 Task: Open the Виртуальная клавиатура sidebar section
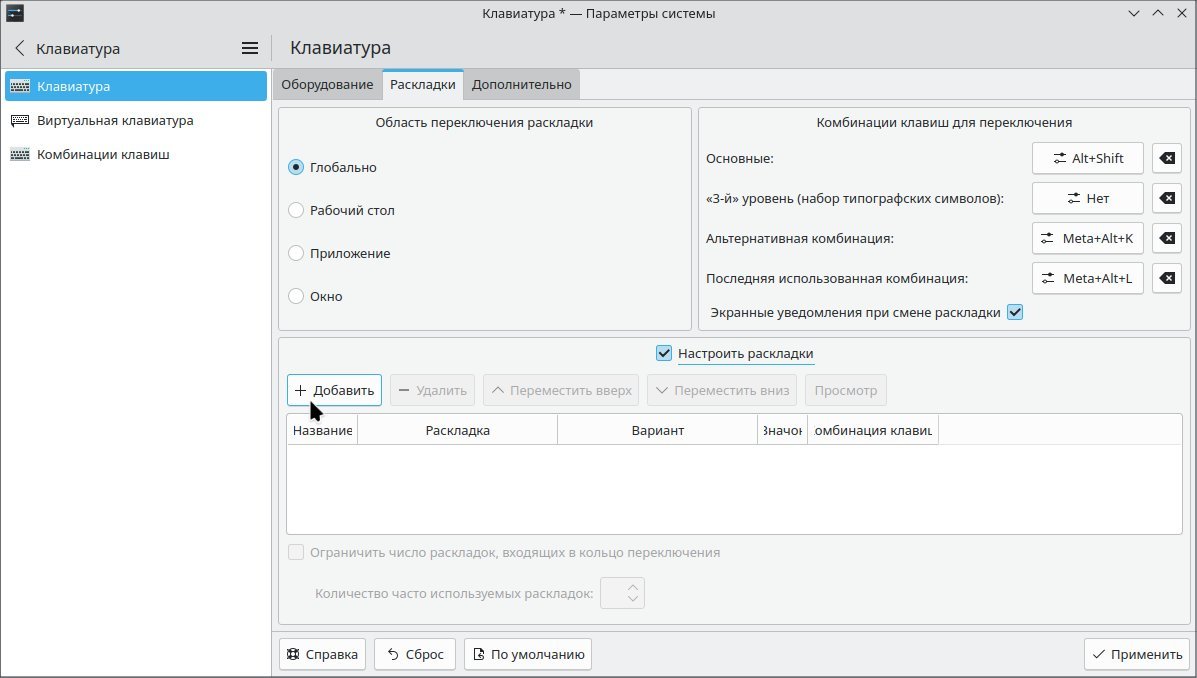click(x=113, y=120)
